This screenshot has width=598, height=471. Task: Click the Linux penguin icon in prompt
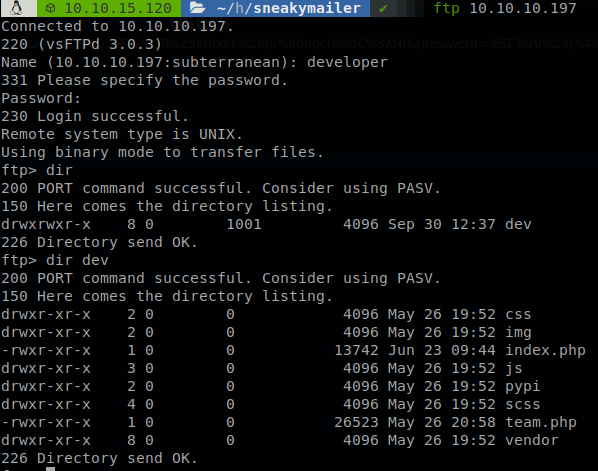[16, 8]
